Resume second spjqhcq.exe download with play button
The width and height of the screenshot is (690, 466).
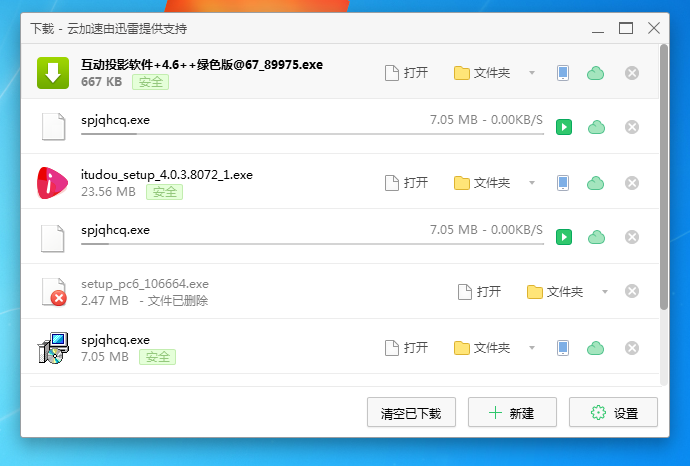[564, 237]
